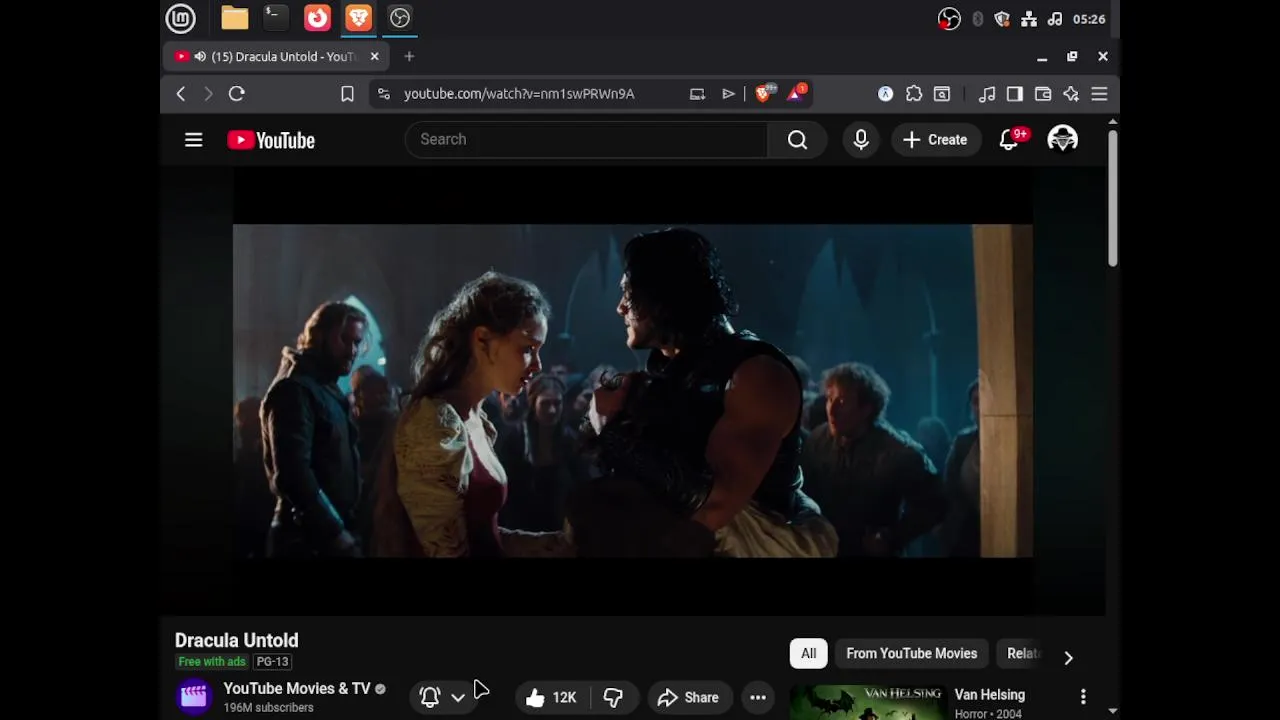This screenshot has width=1280, height=720.
Task: Reload the YouTube page
Action: 237,94
